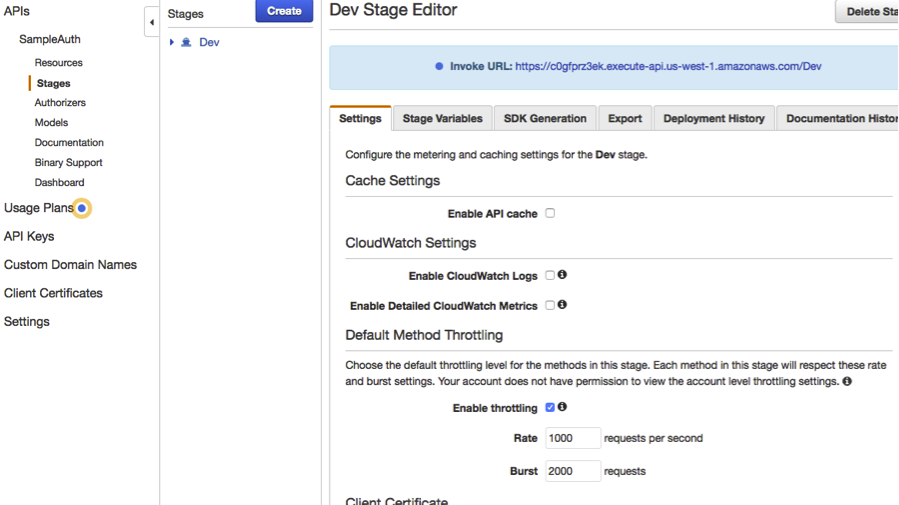
Task: Click the Rate input field
Action: pyautogui.click(x=572, y=438)
